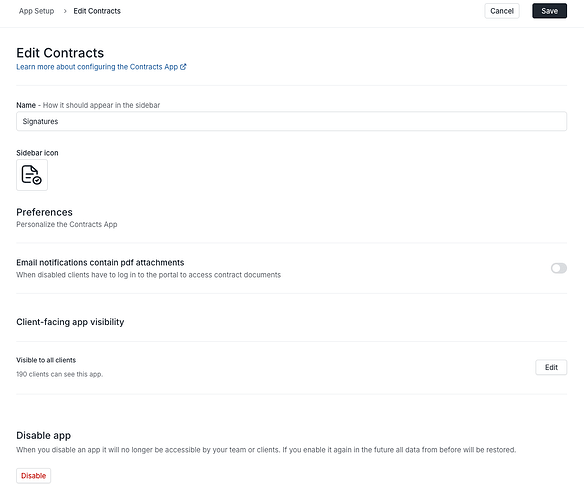584x500 pixels.
Task: Click the Sidebar icon label
Action: click(x=37, y=153)
